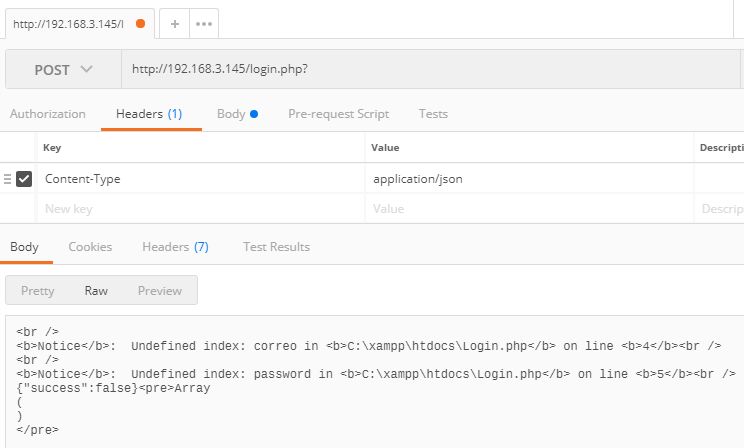This screenshot has height=448, width=744.
Task: Open the request Body tab
Action: (x=237, y=114)
